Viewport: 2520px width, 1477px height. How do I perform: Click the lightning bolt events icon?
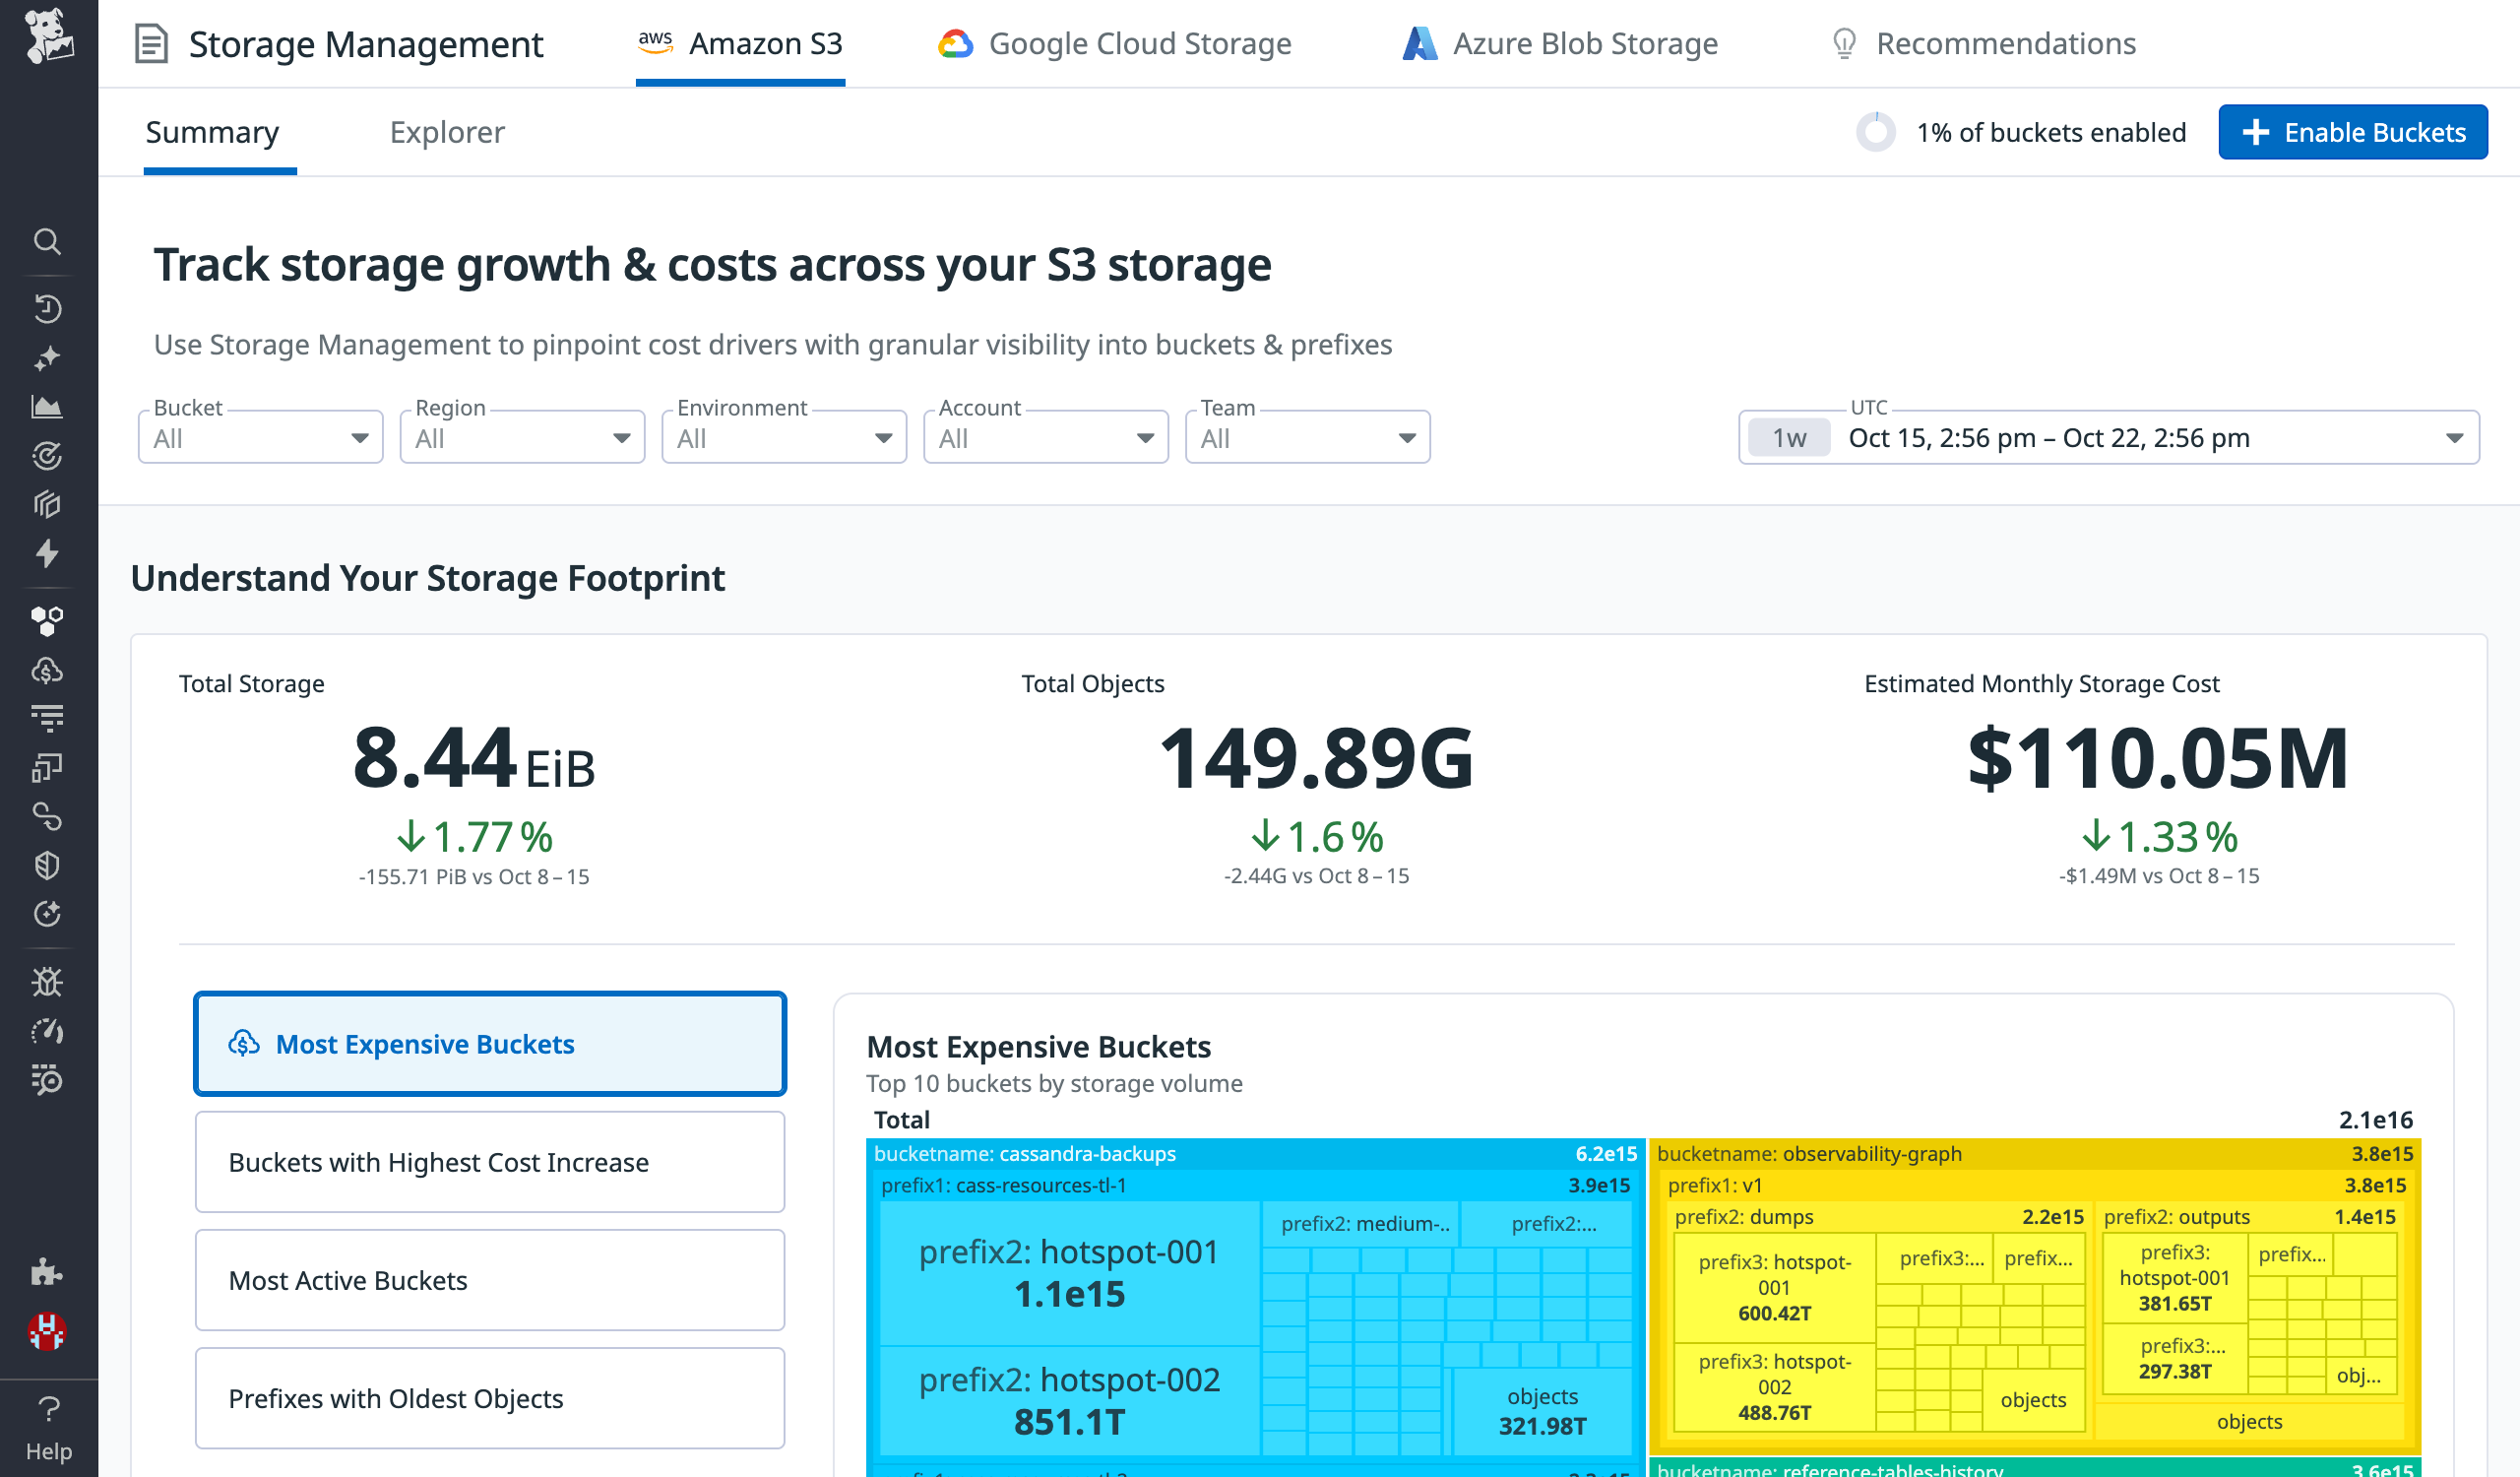coord(47,553)
